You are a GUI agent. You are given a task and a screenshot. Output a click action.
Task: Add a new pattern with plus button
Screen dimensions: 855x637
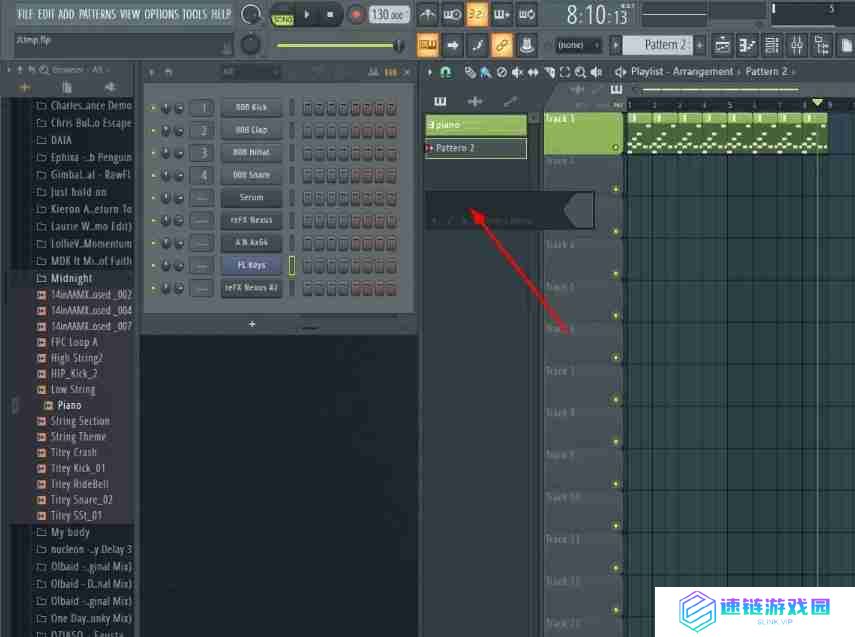tap(700, 45)
